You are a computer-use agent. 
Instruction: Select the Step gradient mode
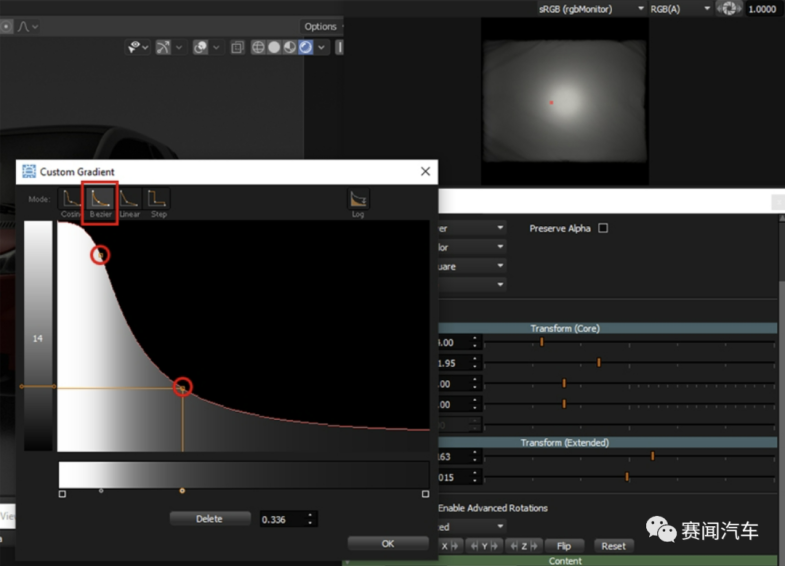(x=158, y=198)
